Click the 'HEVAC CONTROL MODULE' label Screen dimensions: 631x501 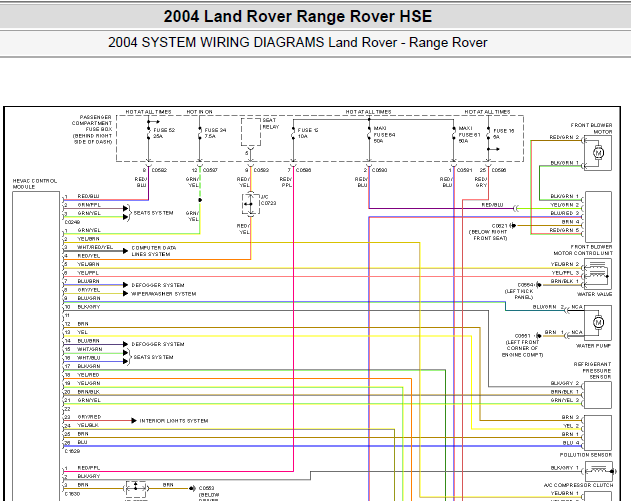click(35, 184)
